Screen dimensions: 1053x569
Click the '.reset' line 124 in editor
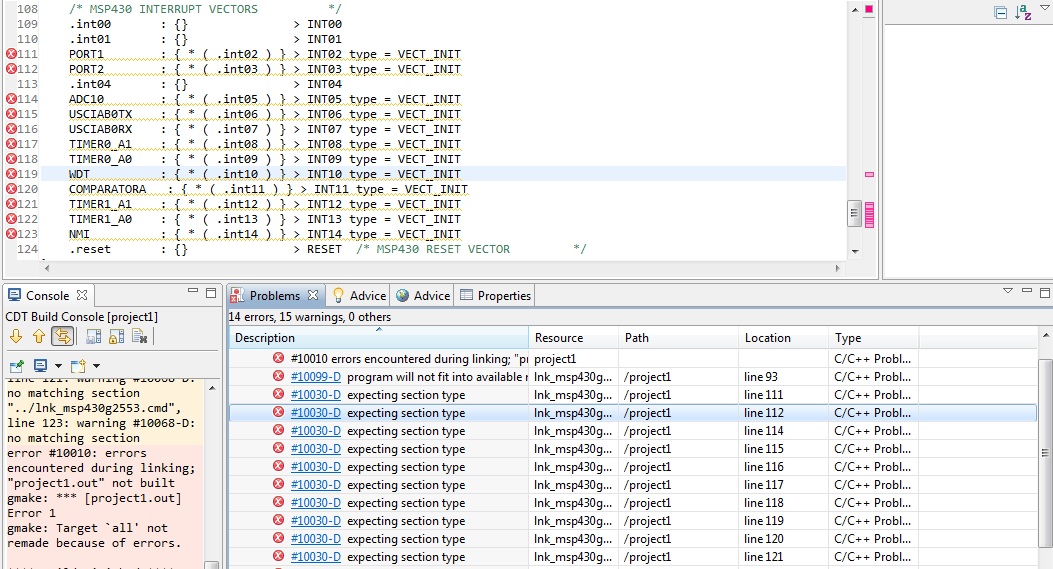[443, 249]
